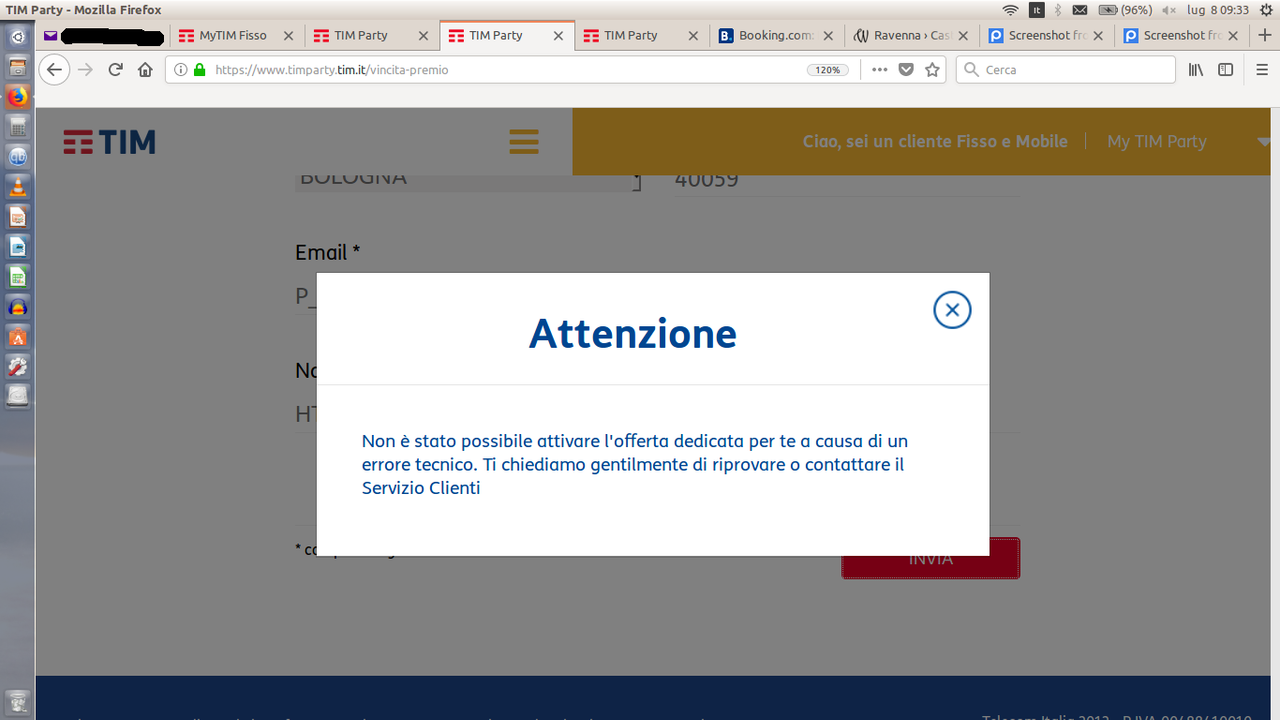Open LibreOffice Calc from the dock
The width and height of the screenshot is (1280, 720).
(17, 277)
